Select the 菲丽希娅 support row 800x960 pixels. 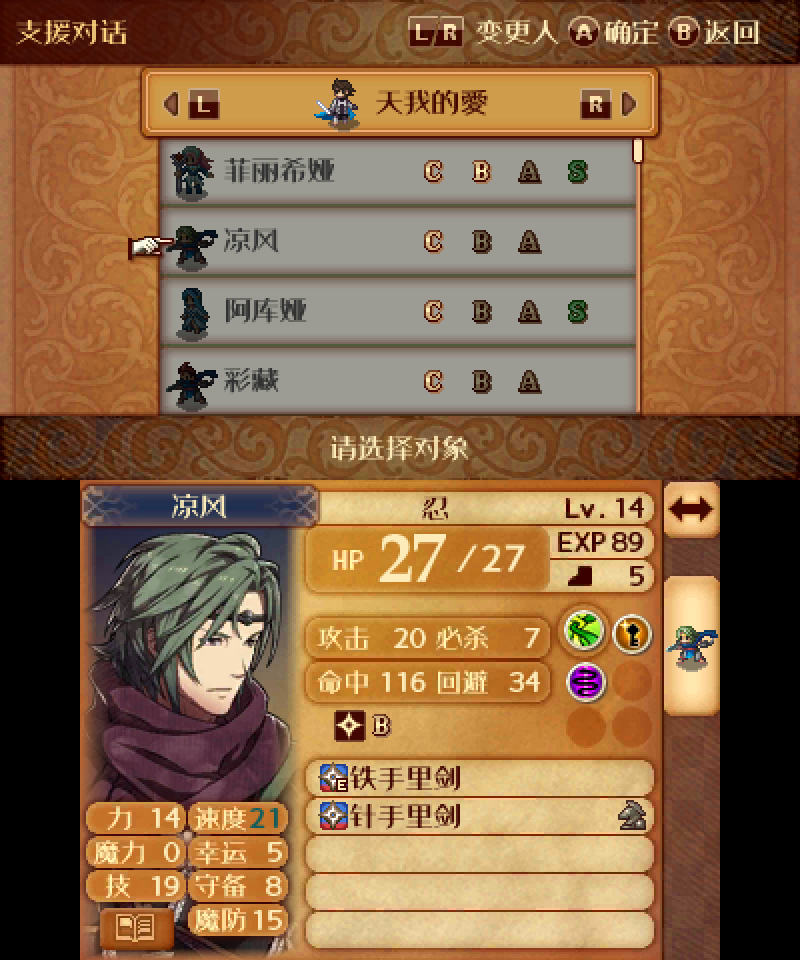397,171
